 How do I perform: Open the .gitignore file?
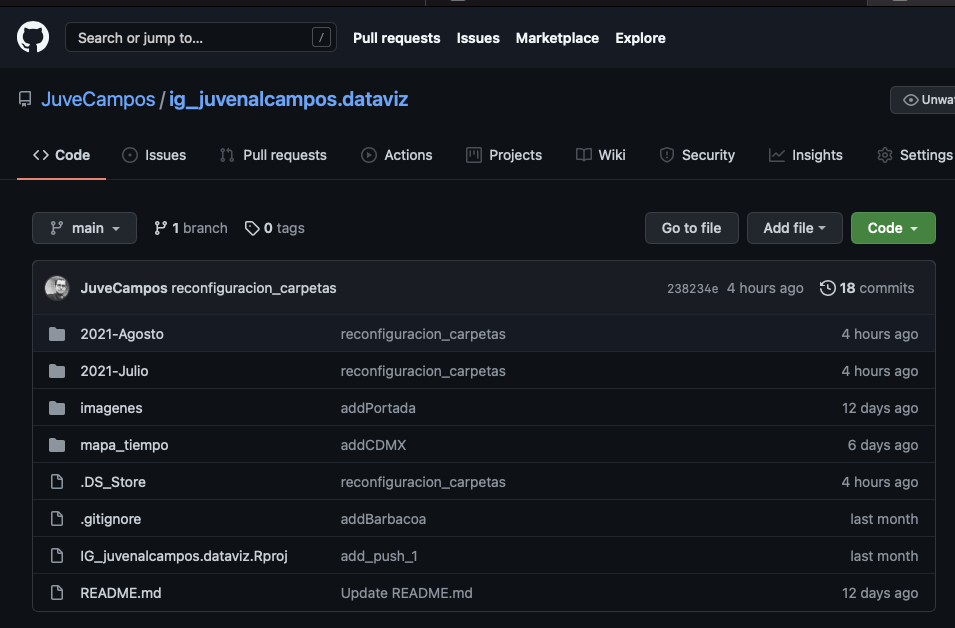111,519
